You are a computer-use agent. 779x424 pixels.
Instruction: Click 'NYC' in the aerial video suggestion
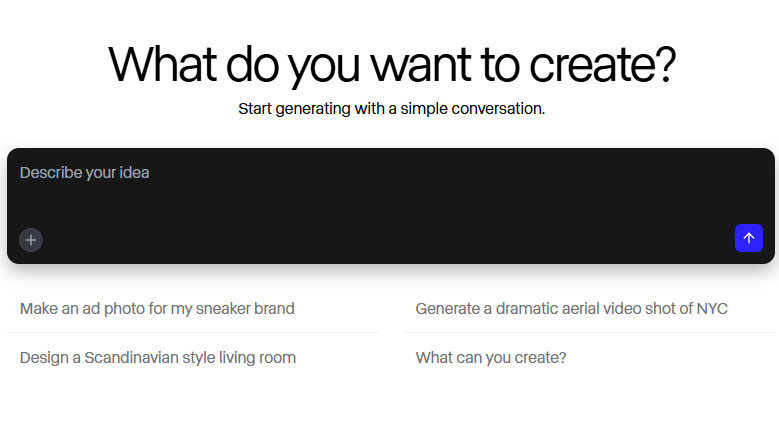[712, 309]
